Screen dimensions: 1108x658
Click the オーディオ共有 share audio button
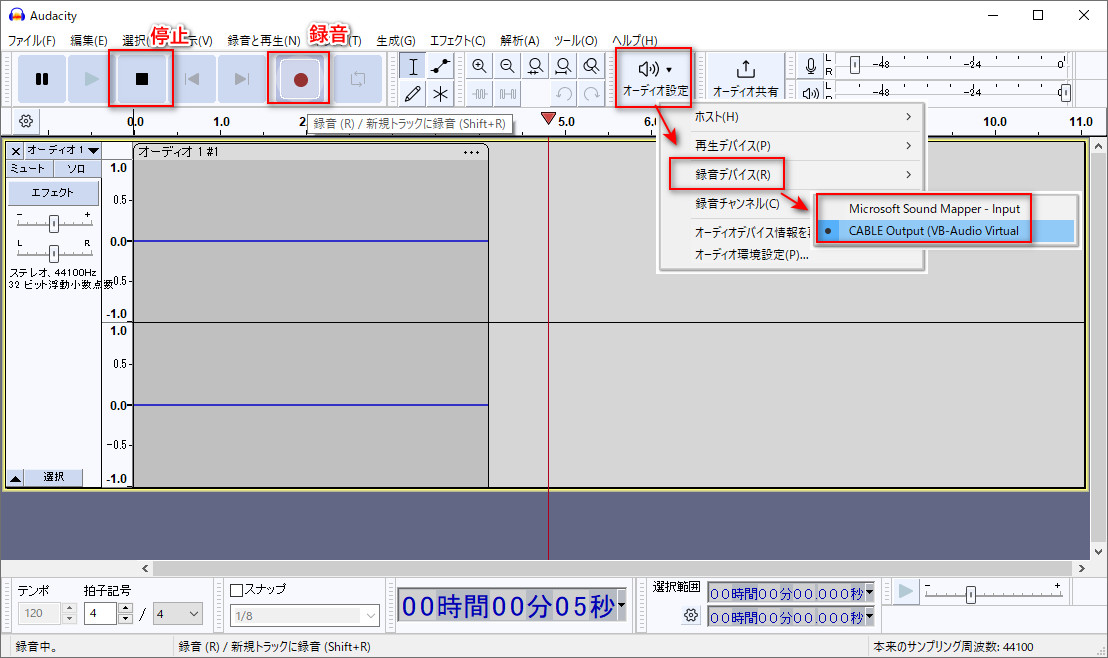pos(745,78)
